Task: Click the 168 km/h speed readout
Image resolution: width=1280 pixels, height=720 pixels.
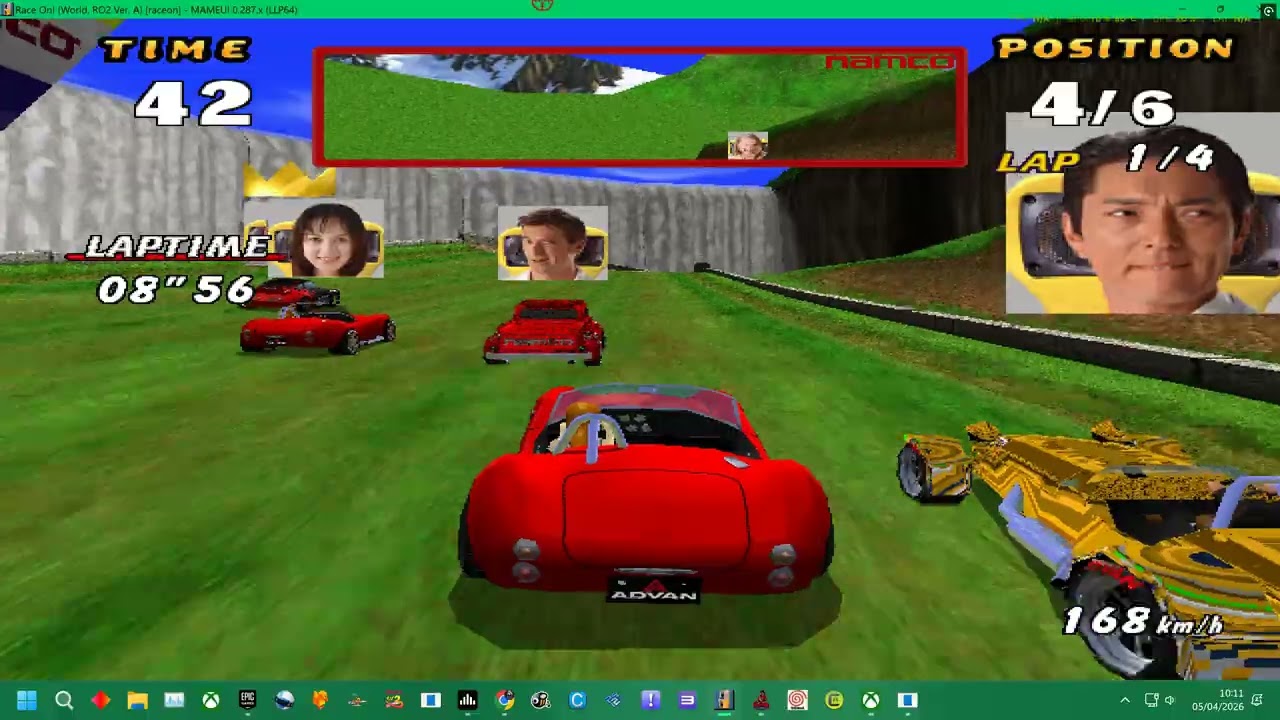Action: tap(1142, 622)
